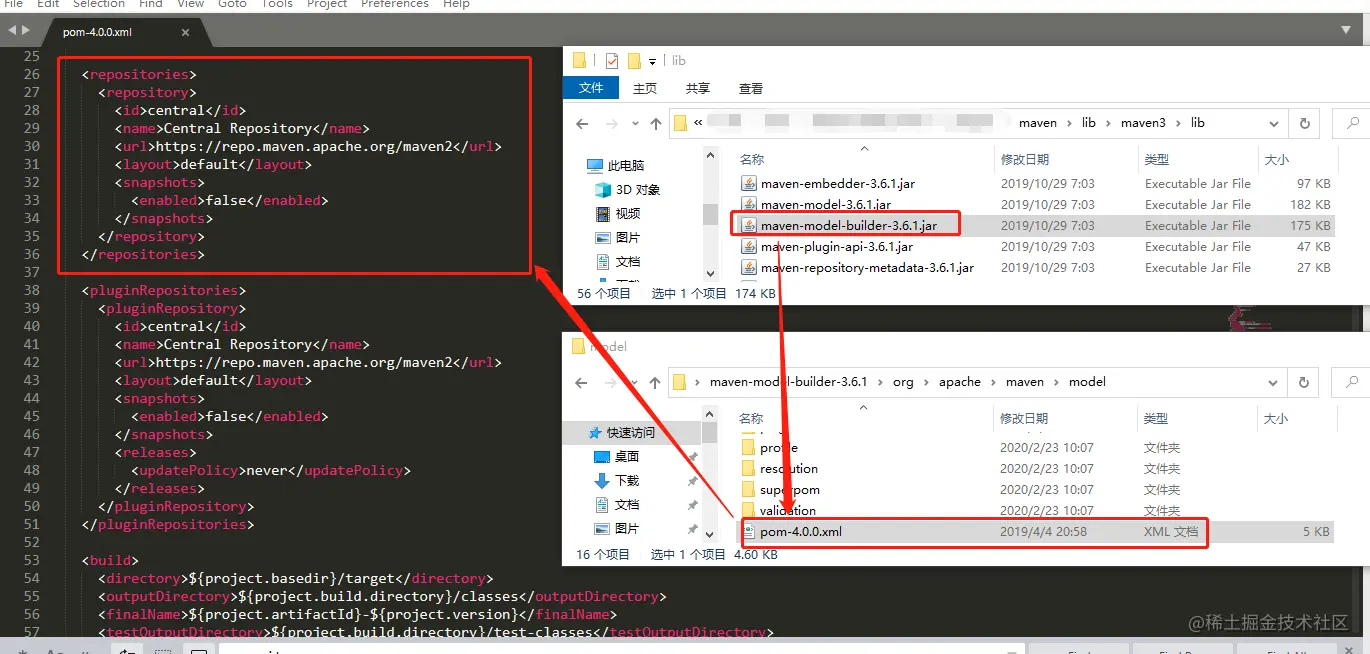The image size is (1370, 654).
Task: Click the scroll-up arrow of lib navigation pane
Action: click(x=710, y=157)
